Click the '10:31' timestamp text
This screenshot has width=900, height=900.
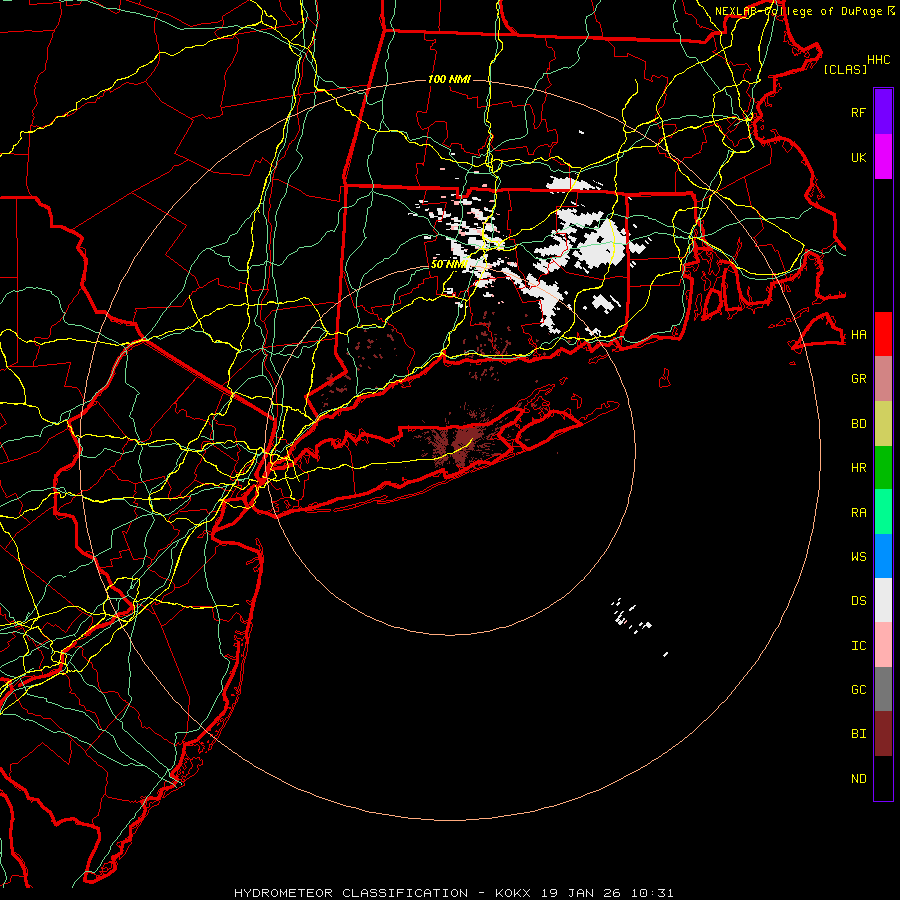(652, 893)
